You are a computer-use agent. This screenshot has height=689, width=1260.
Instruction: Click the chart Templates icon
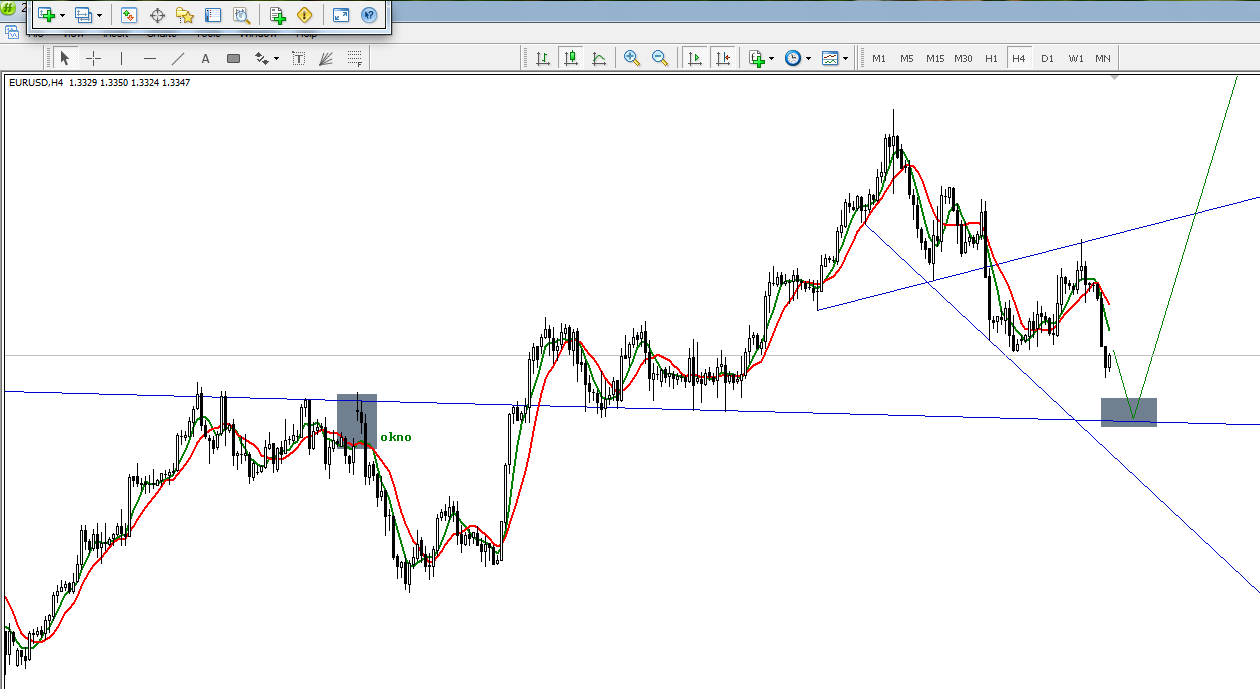(x=830, y=58)
